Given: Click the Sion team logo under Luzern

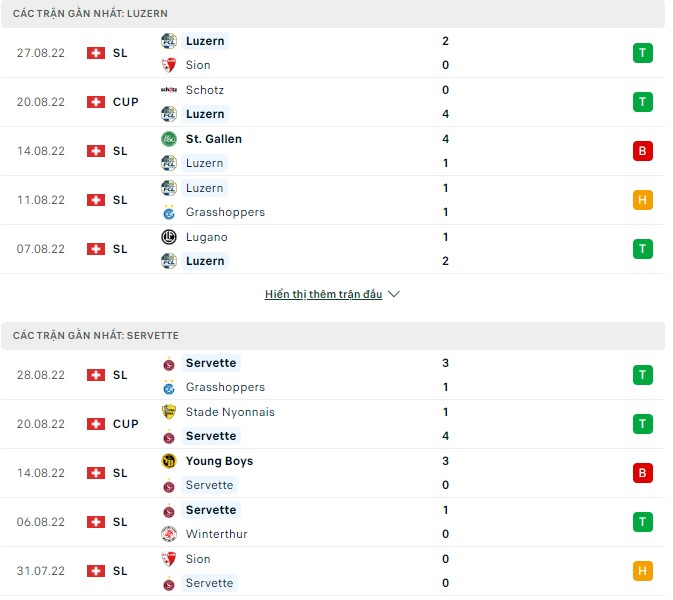Looking at the screenshot, I should [x=168, y=65].
